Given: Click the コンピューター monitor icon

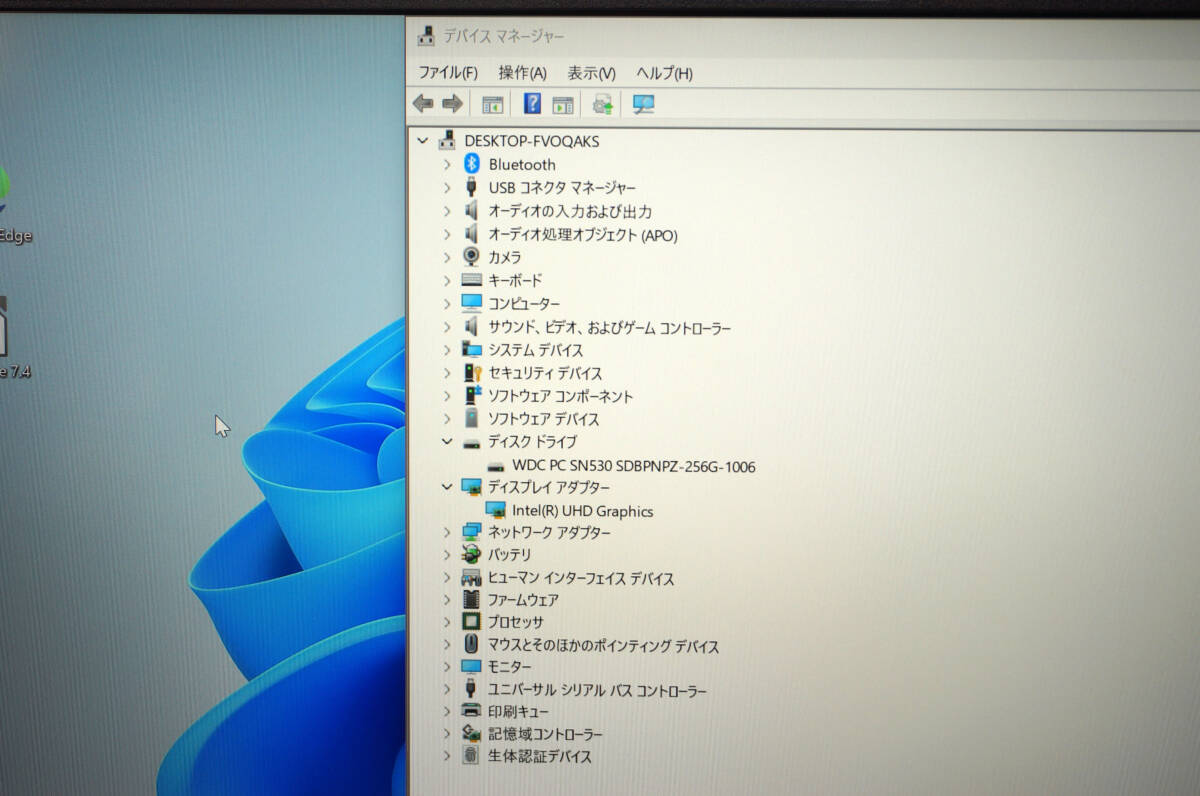Looking at the screenshot, I should click(472, 303).
